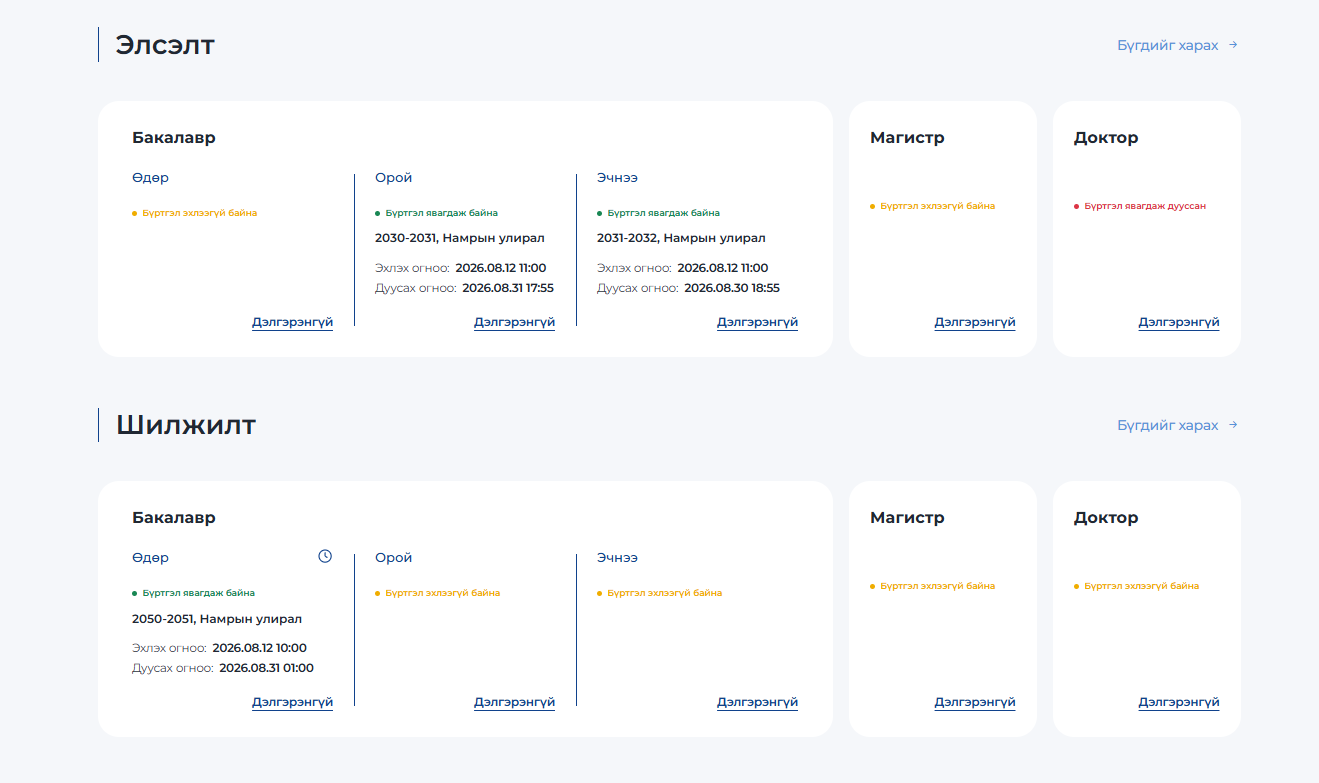This screenshot has height=783, width=1319.
Task: Click start date 2026.08.12 10:00
Action: click(x=260, y=648)
